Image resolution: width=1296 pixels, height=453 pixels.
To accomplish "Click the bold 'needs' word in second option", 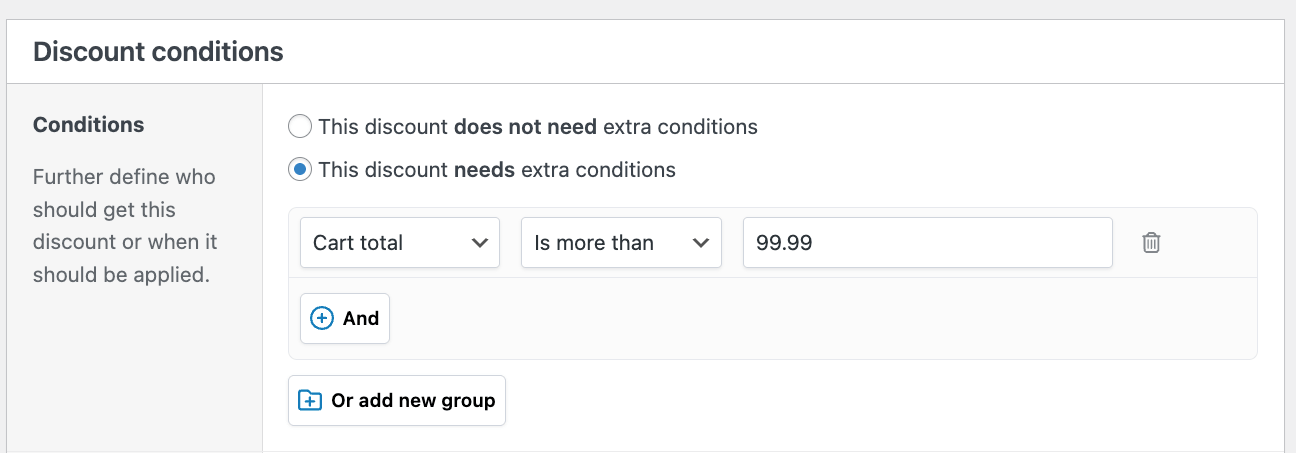I will tap(484, 170).
